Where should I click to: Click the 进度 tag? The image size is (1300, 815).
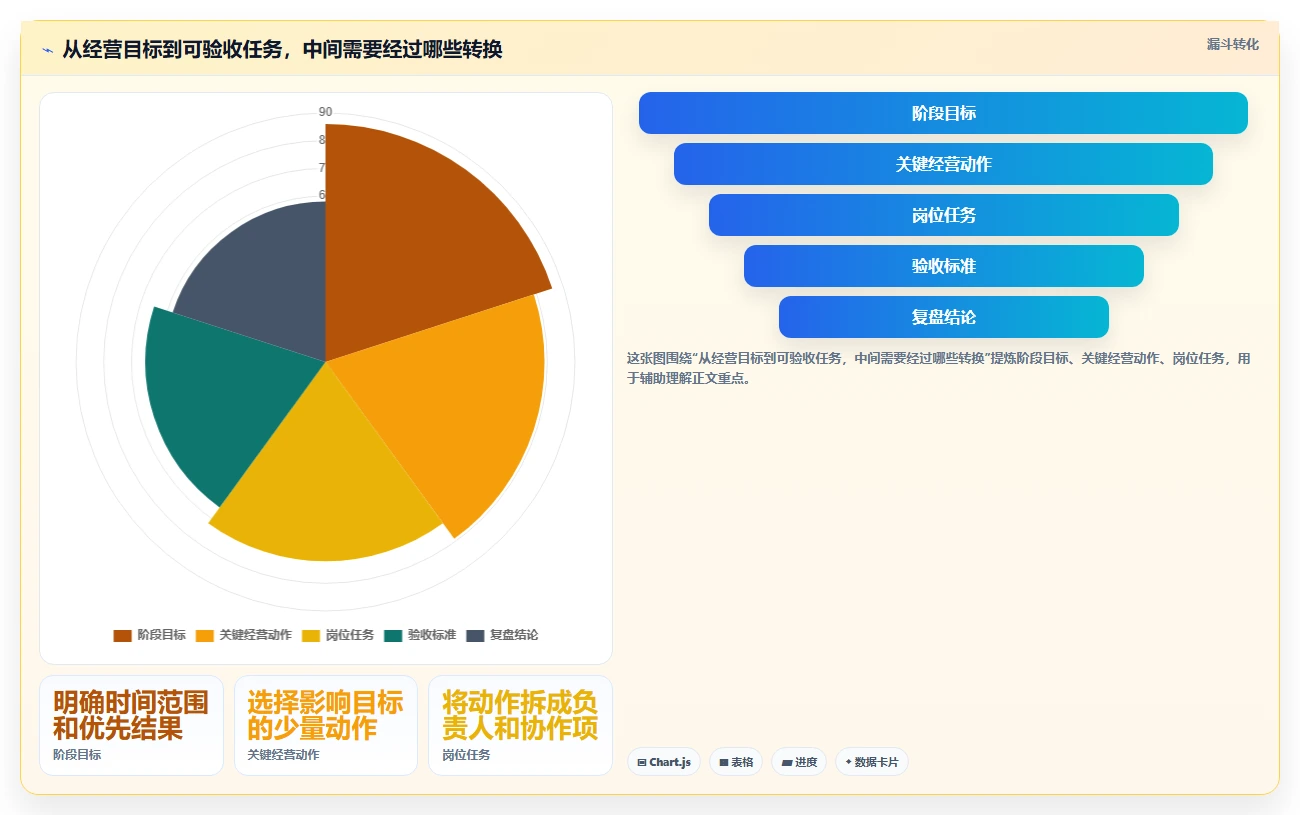[x=799, y=762]
